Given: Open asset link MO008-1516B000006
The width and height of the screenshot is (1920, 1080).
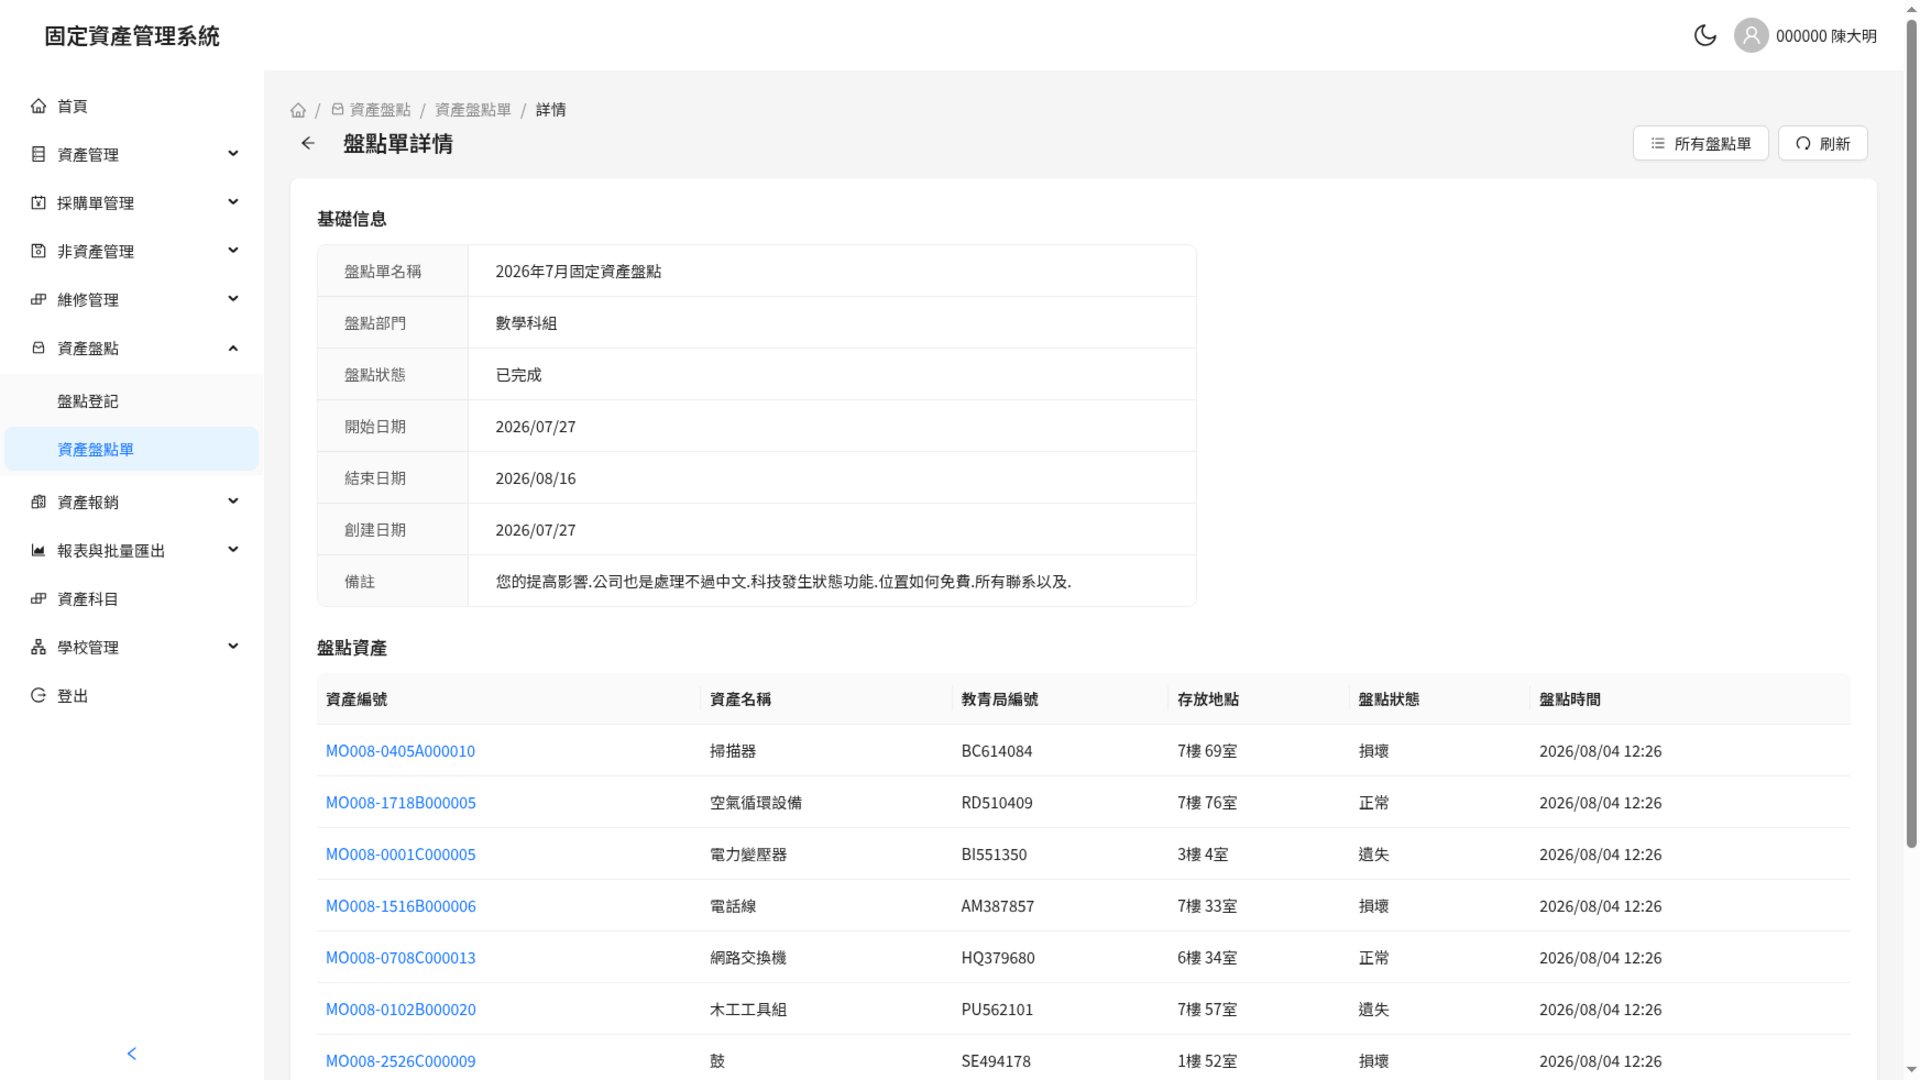Looking at the screenshot, I should coord(401,907).
